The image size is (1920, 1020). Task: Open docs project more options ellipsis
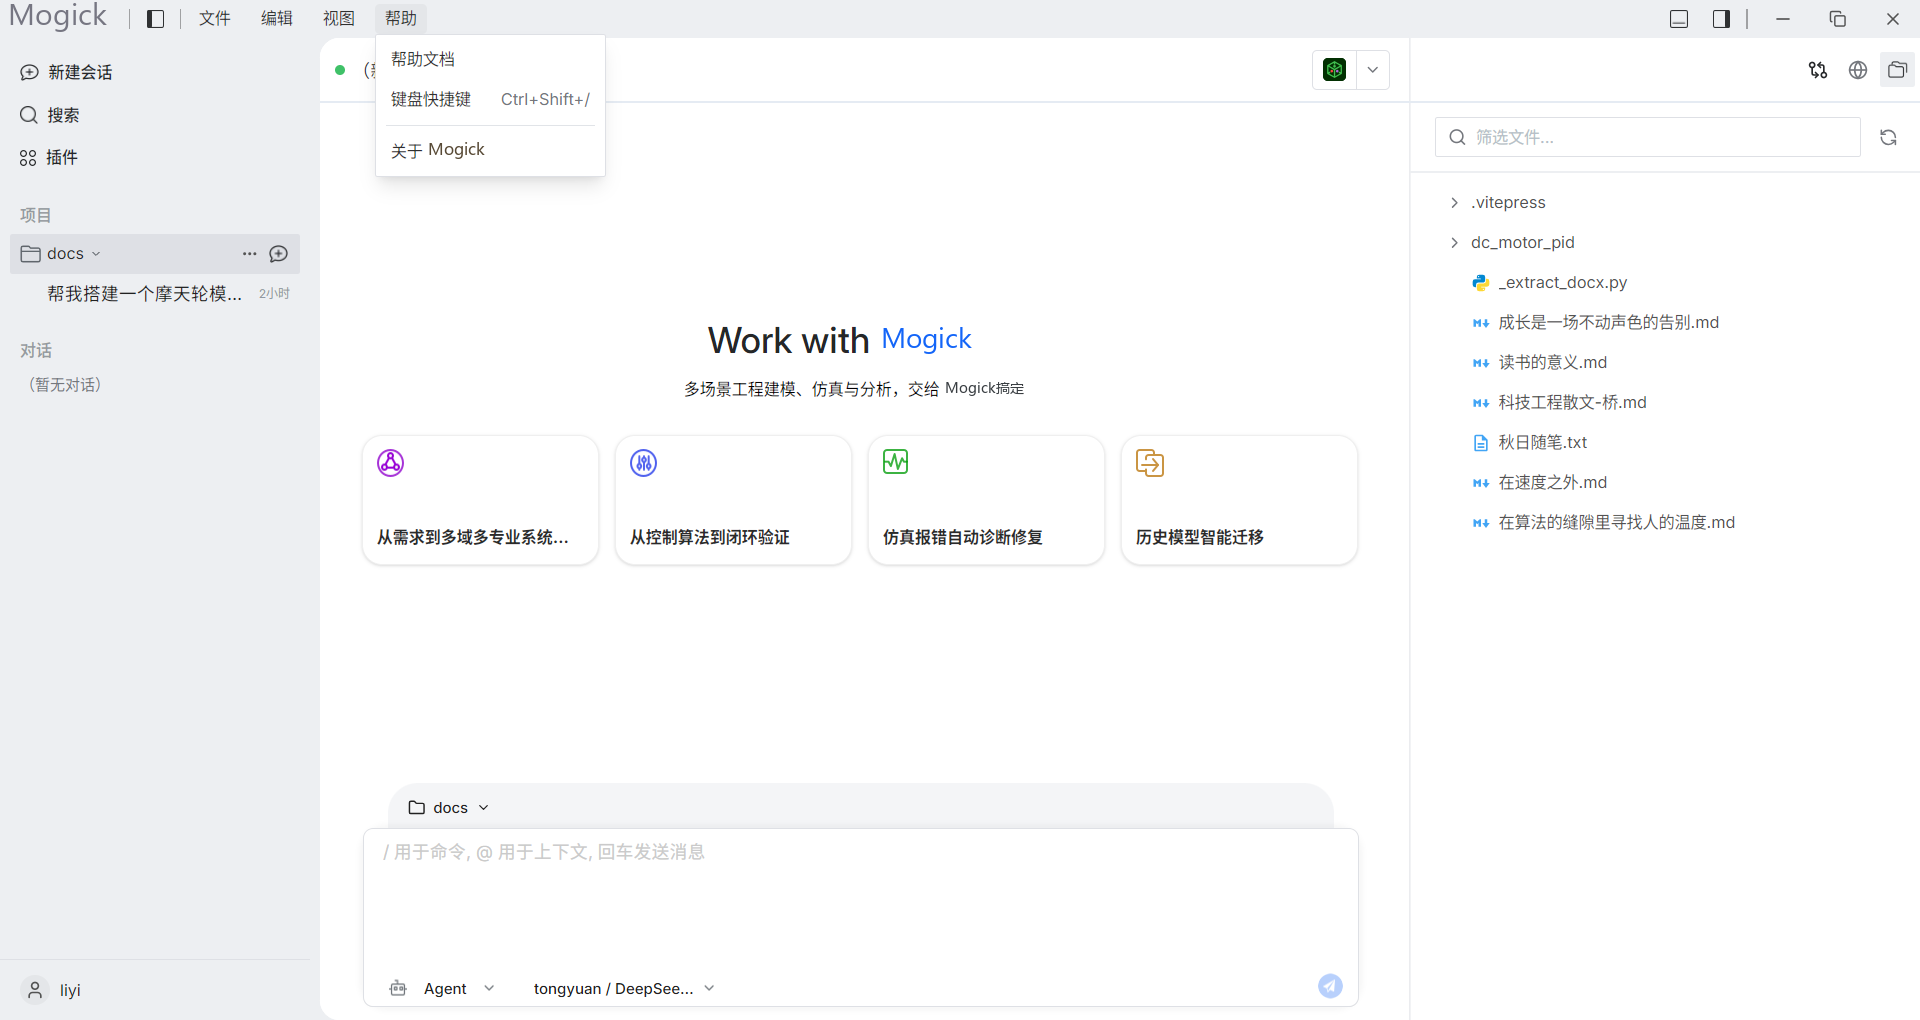[x=250, y=254]
